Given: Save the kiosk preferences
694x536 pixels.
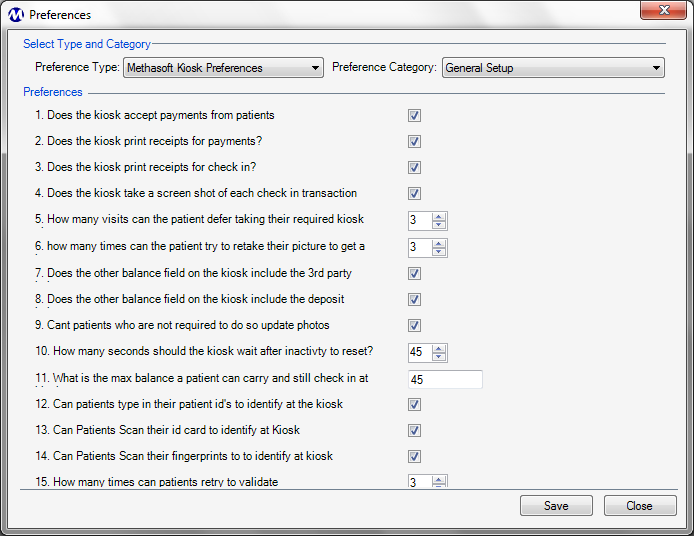Looking at the screenshot, I should [556, 505].
